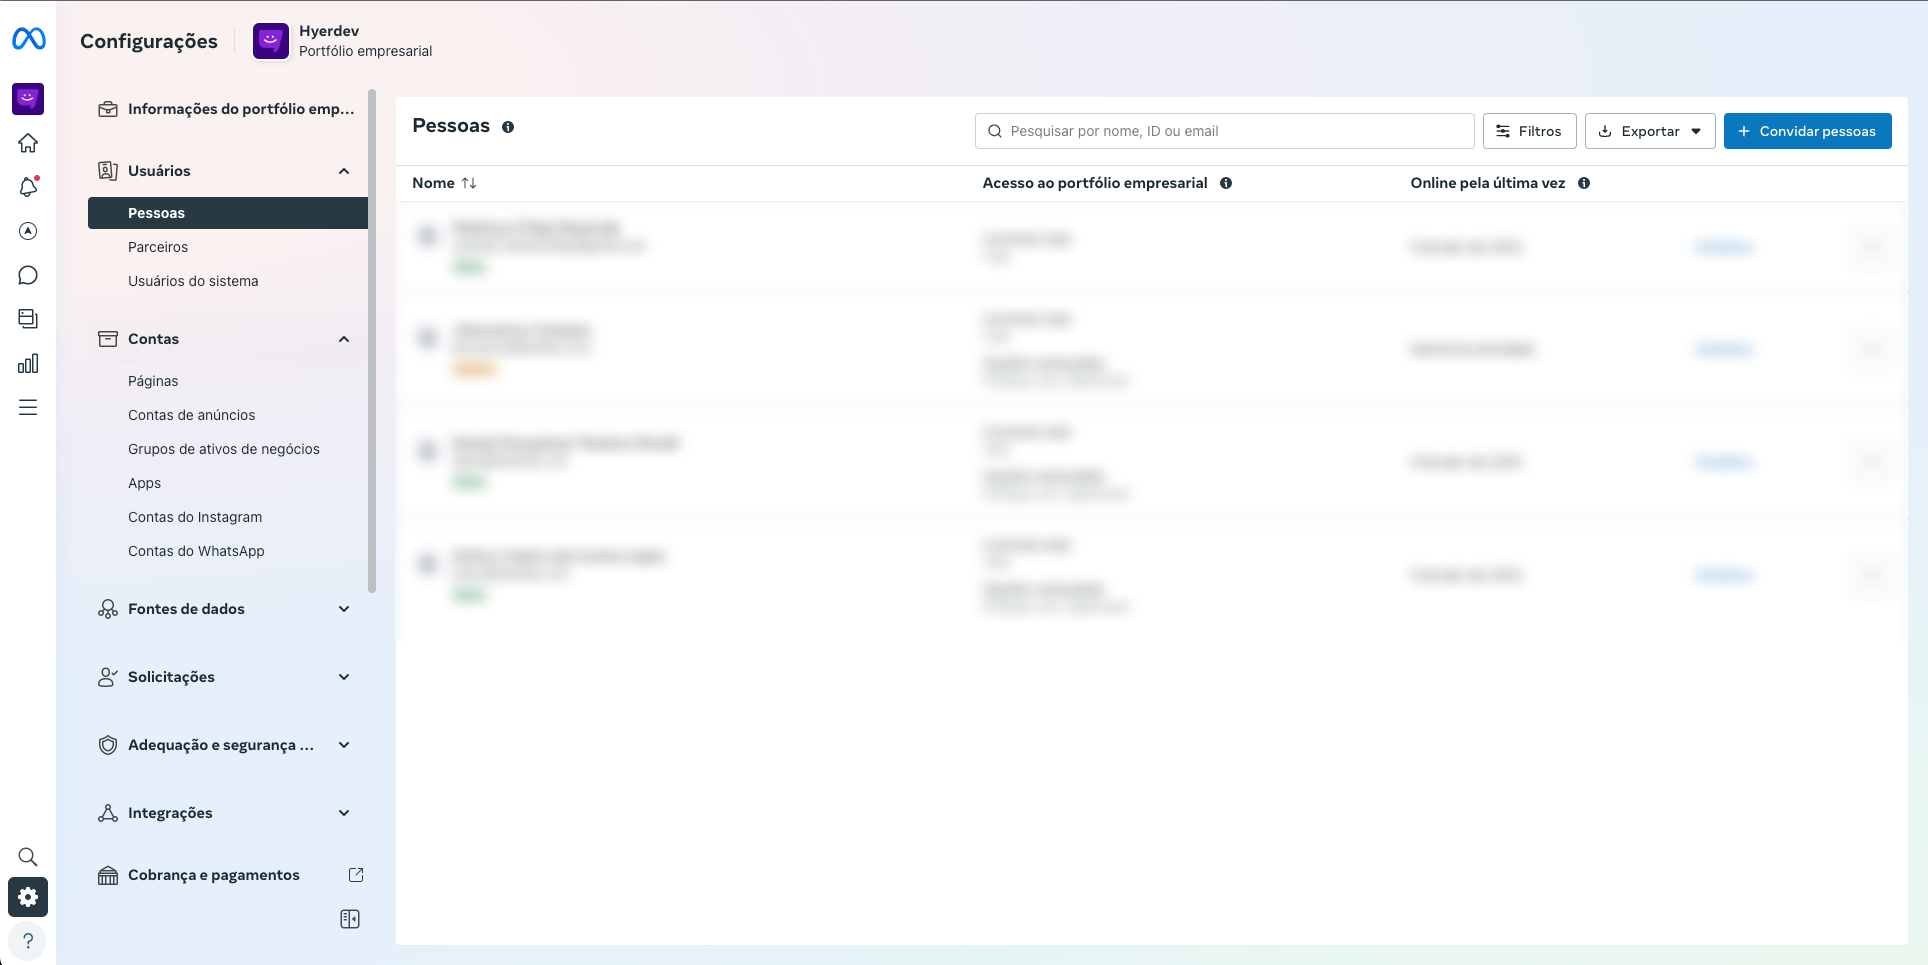
Task: Open Contas de anúncios menu item
Action: click(191, 415)
